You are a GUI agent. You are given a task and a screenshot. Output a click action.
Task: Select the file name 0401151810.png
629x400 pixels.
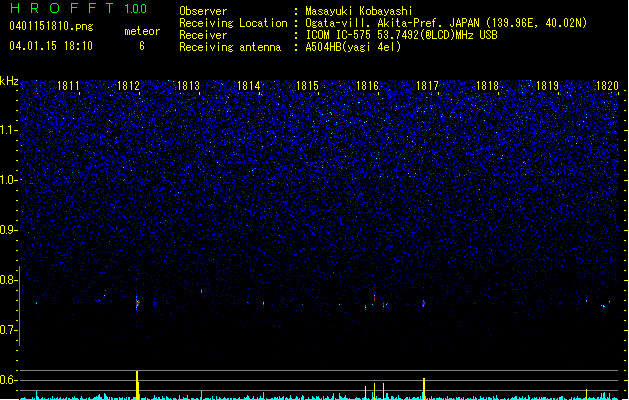click(51, 27)
